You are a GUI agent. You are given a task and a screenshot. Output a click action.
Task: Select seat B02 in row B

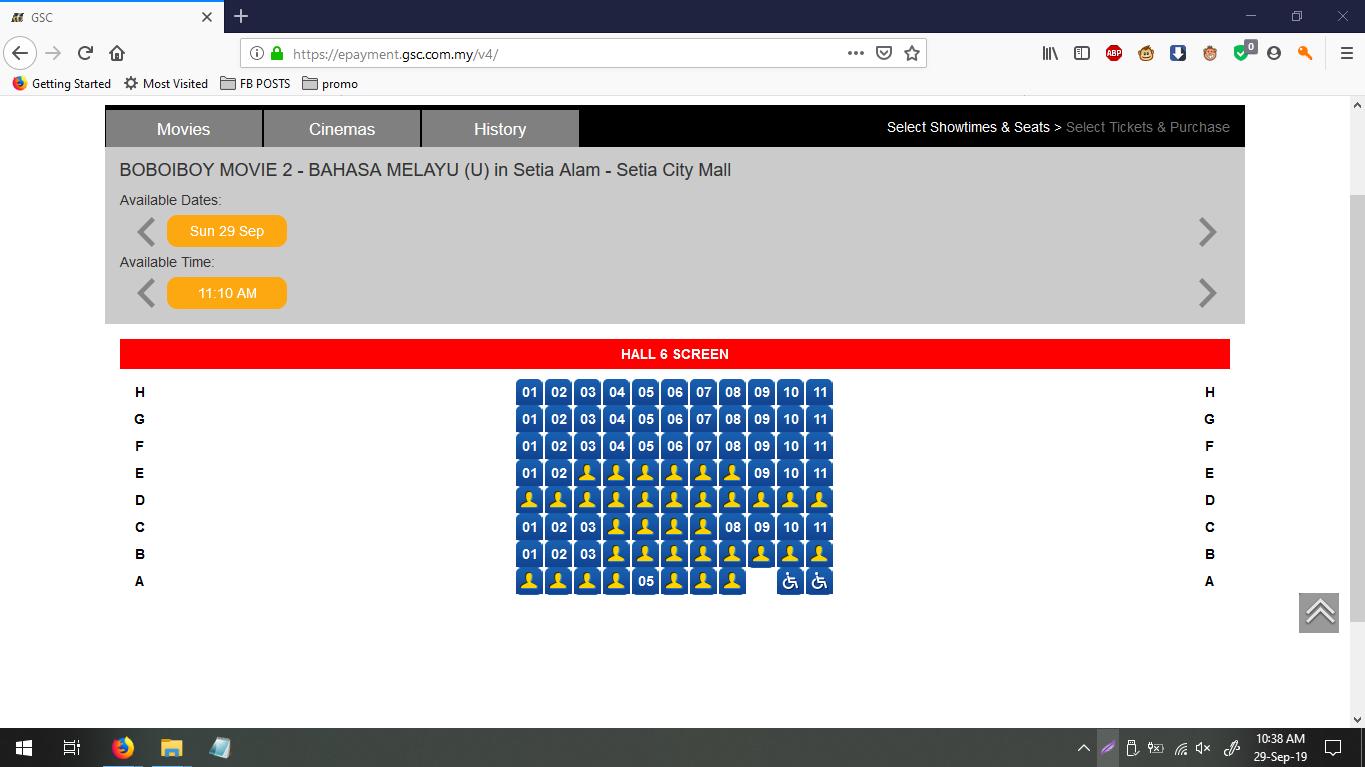coord(559,554)
